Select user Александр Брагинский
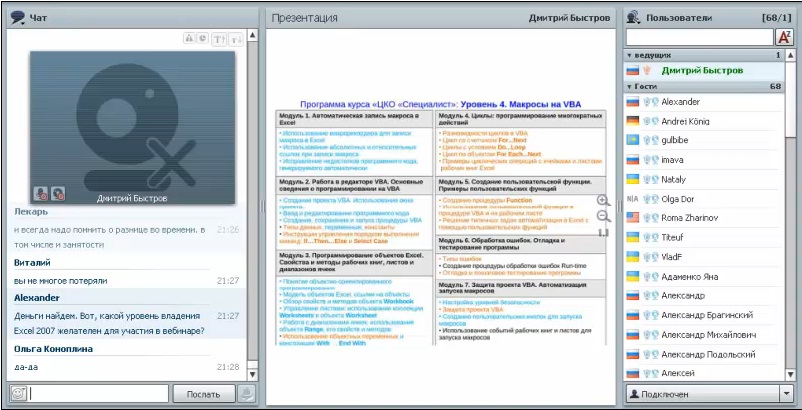Screen dimensions: 802x410 point(704,315)
